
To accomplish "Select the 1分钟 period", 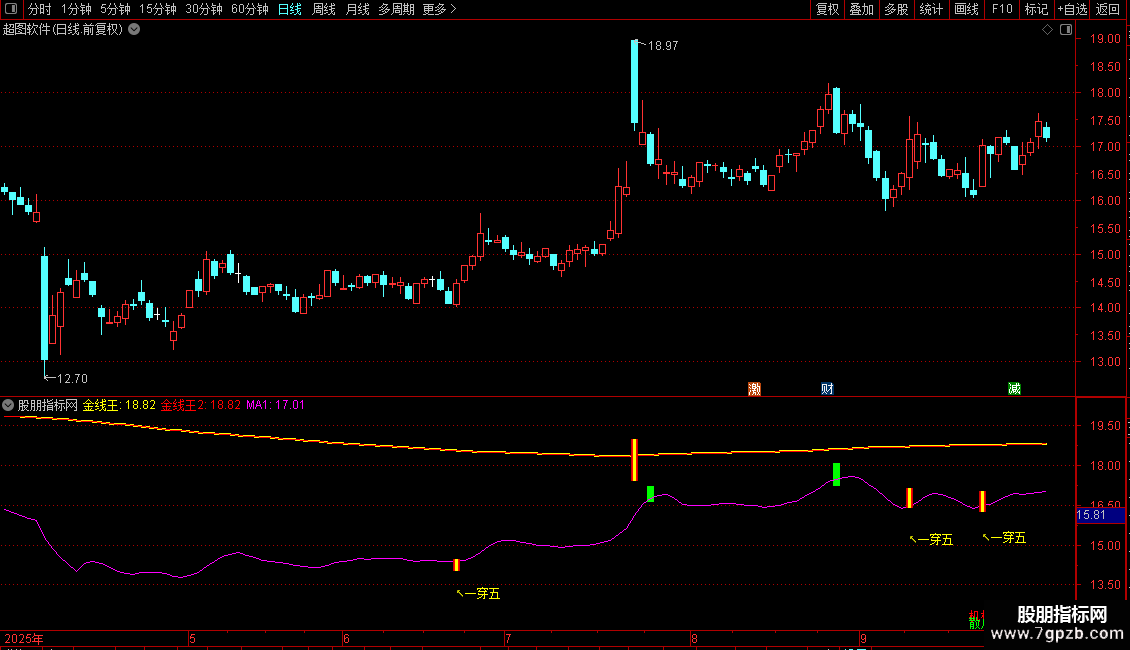I will 76,9.
